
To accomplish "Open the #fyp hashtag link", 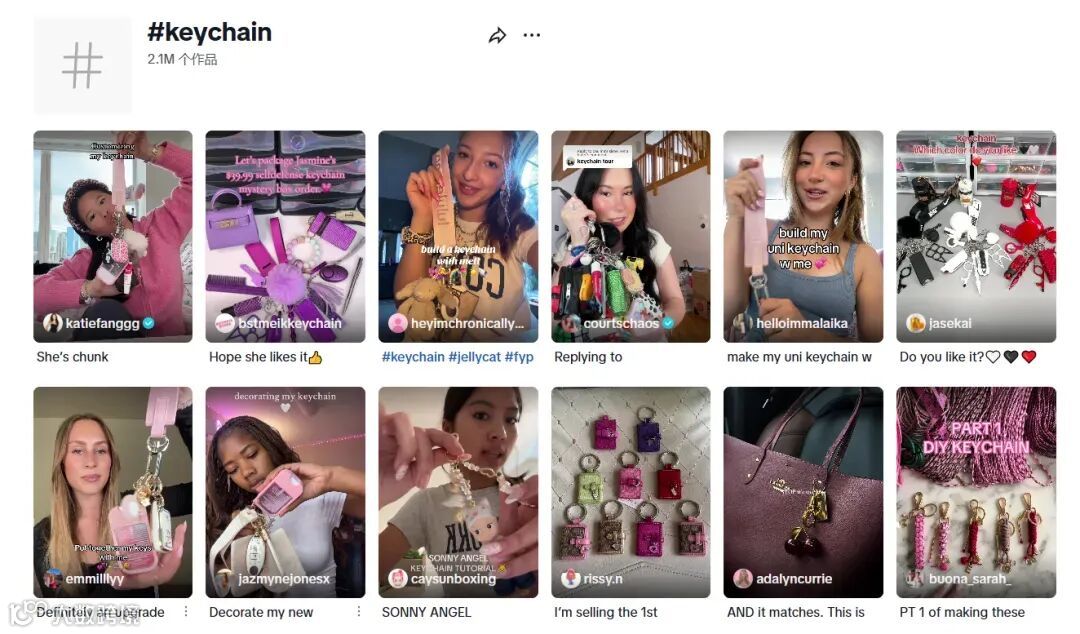I will click(x=519, y=357).
